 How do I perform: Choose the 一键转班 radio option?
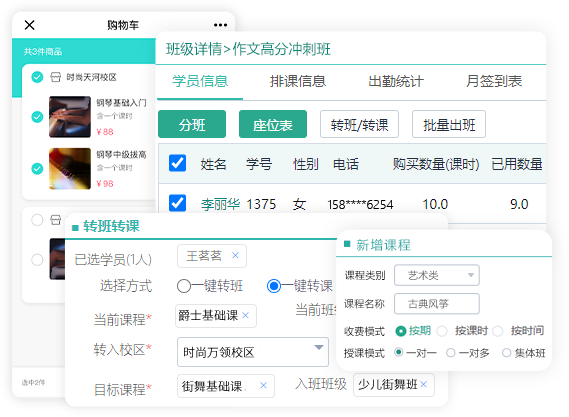click(x=184, y=286)
